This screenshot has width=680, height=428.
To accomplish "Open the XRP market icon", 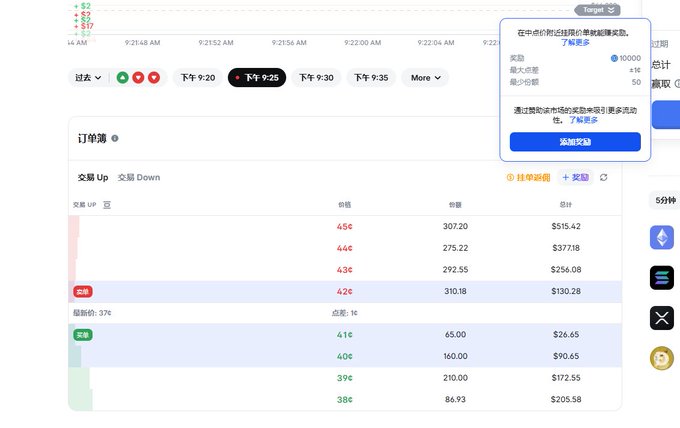I will tap(661, 318).
